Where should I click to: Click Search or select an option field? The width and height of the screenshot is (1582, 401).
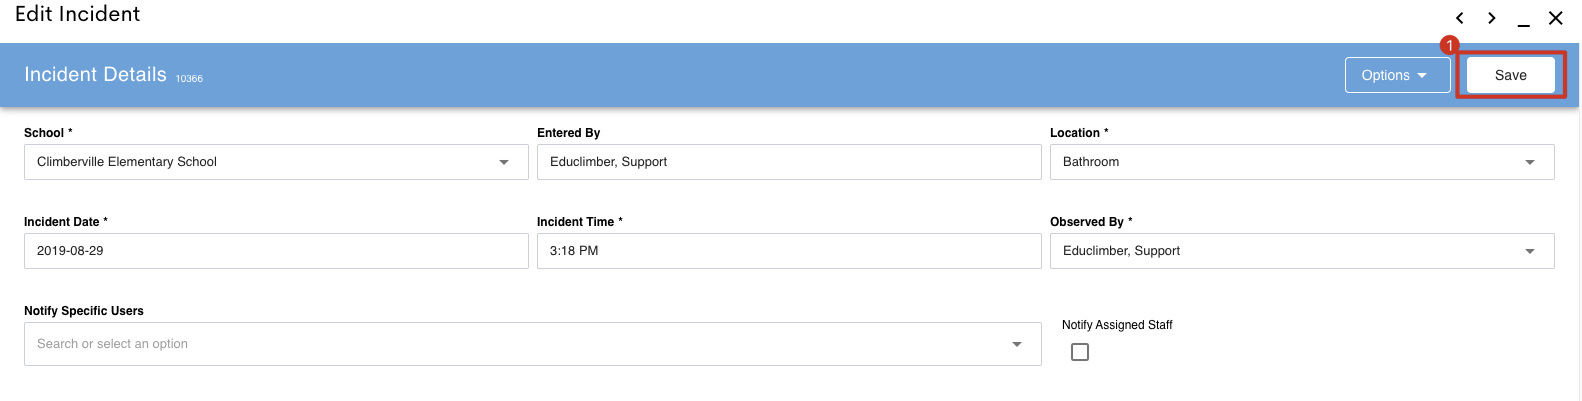point(533,344)
